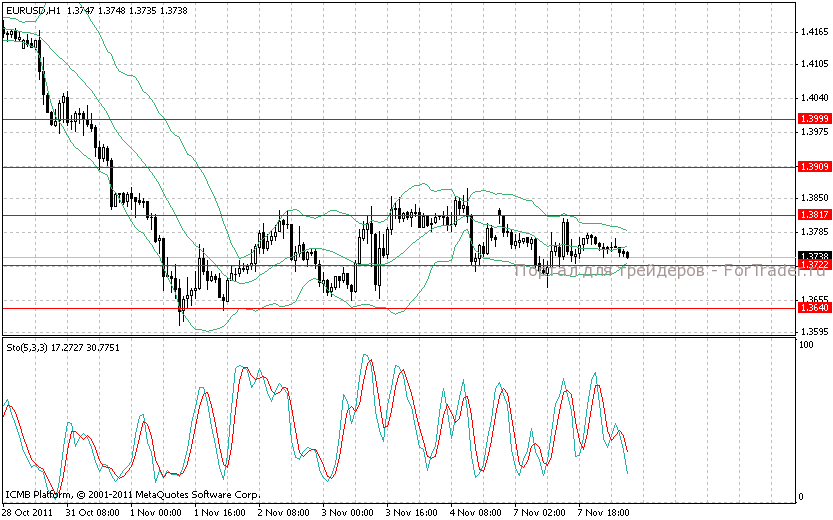The image size is (833, 520).
Task: Click the stochastic values 17.2727 30.7751
Action: pos(86,348)
